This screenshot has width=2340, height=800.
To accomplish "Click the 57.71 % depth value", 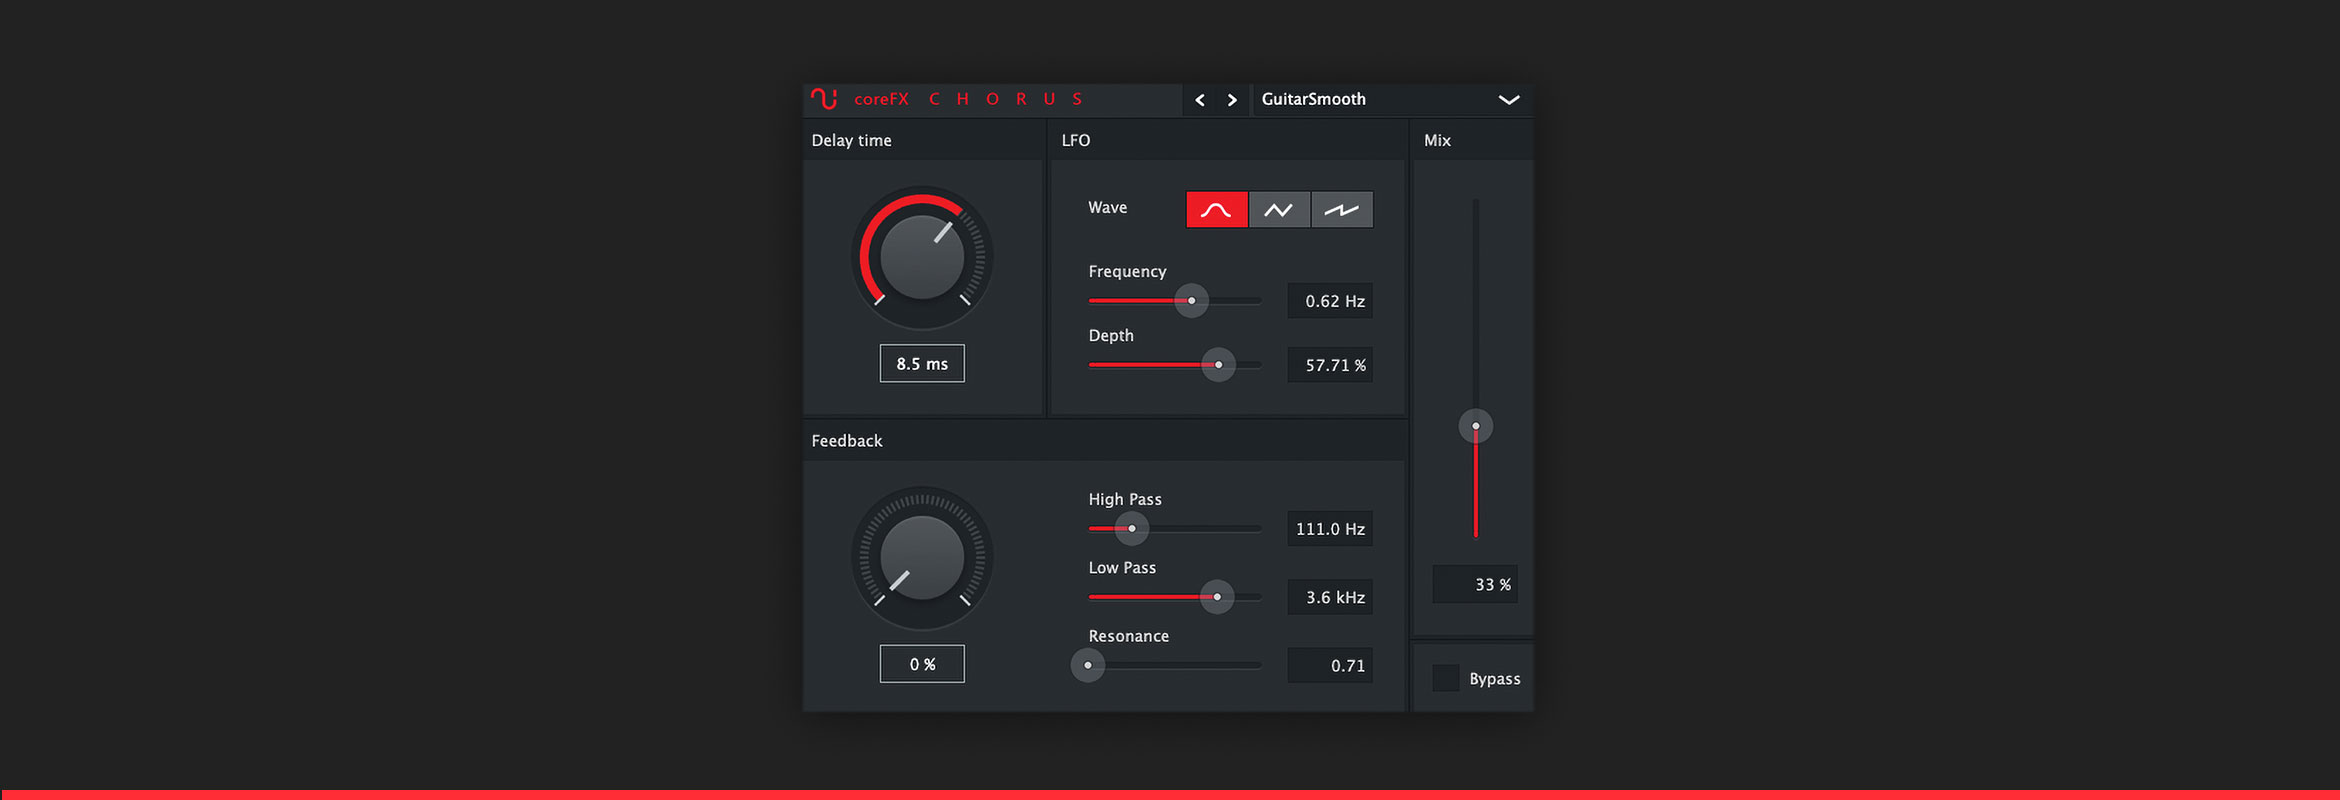I will (x=1330, y=365).
